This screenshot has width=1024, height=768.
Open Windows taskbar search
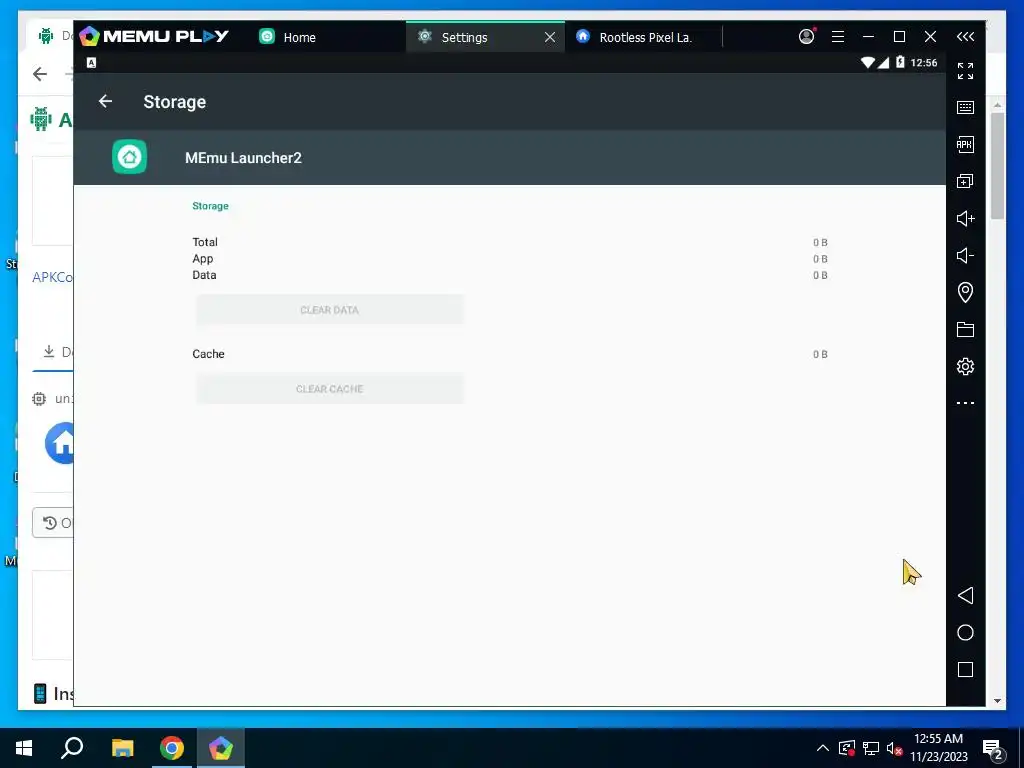72,748
